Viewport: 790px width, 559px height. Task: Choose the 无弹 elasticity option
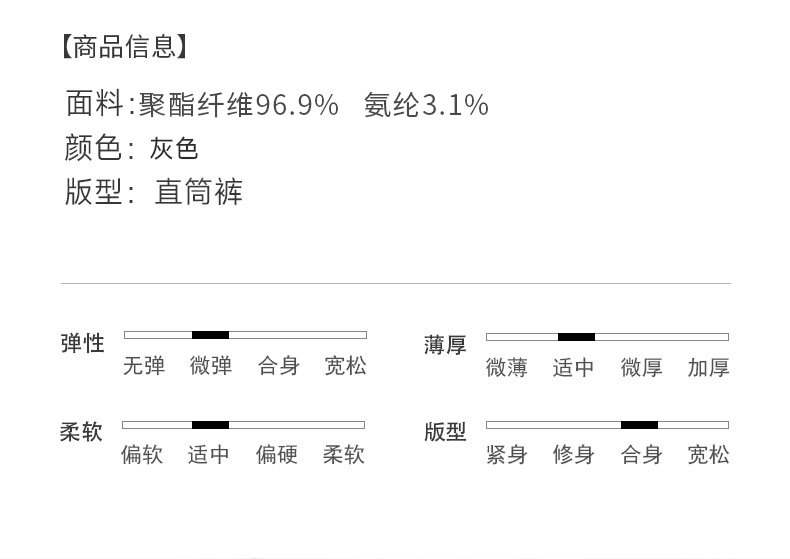(x=144, y=366)
